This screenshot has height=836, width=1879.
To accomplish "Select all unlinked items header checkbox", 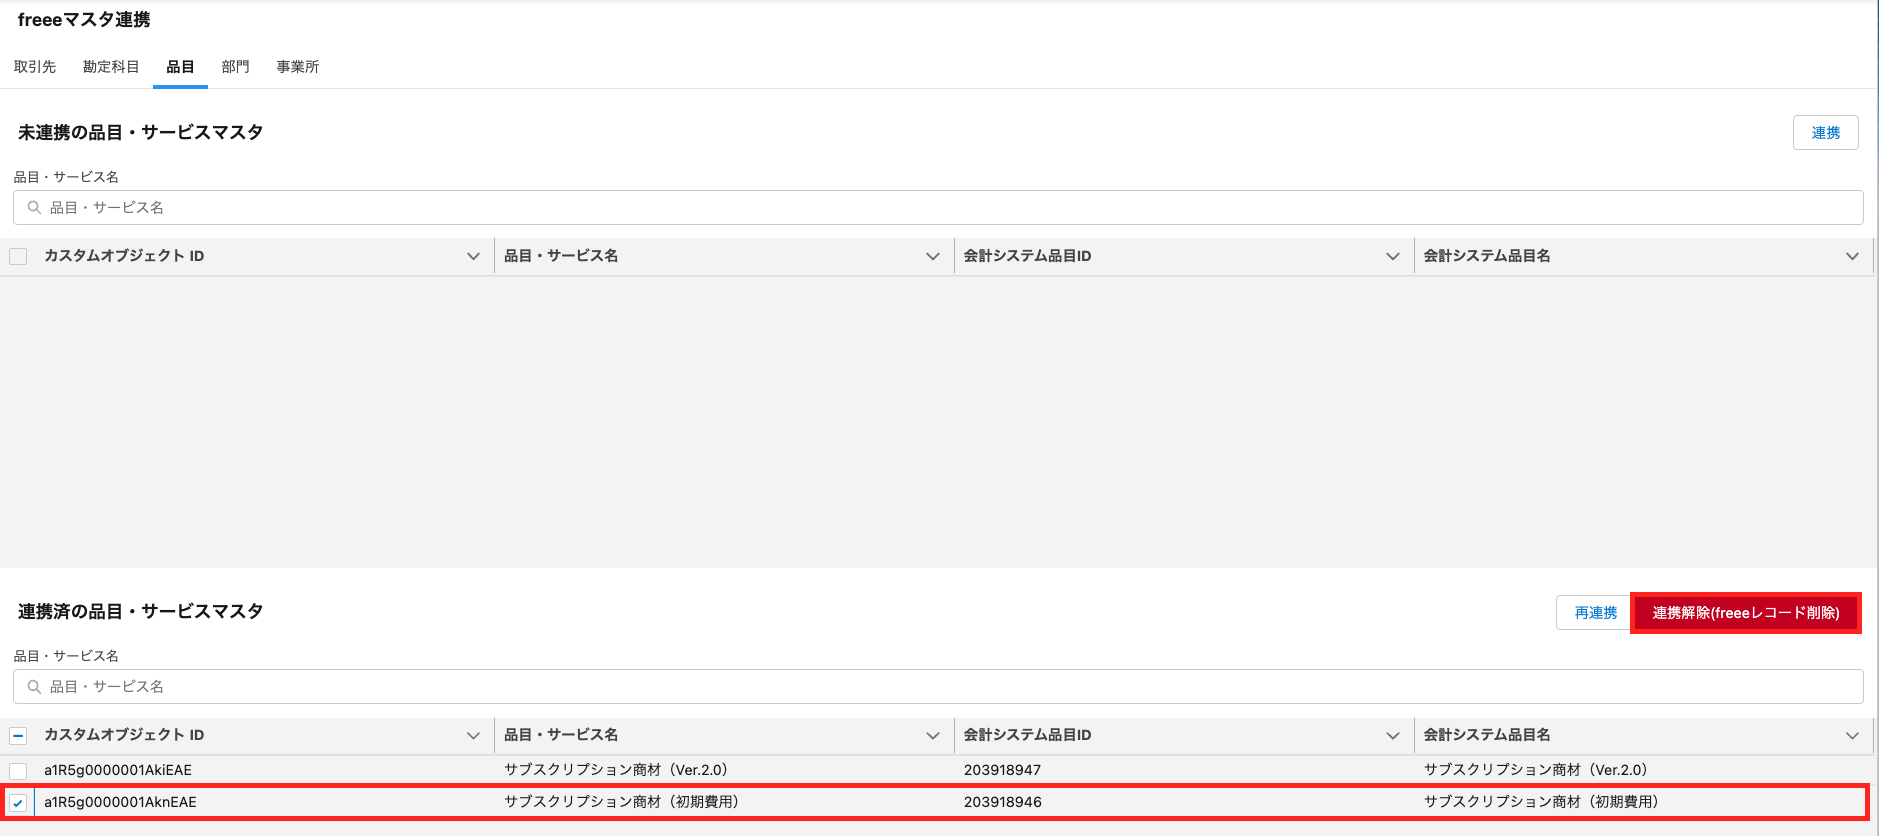I will point(18,256).
